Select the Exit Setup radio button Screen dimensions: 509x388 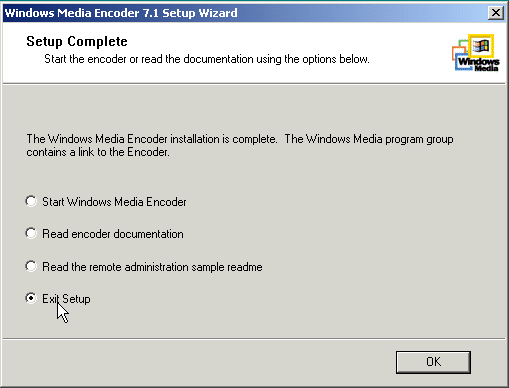coord(31,298)
